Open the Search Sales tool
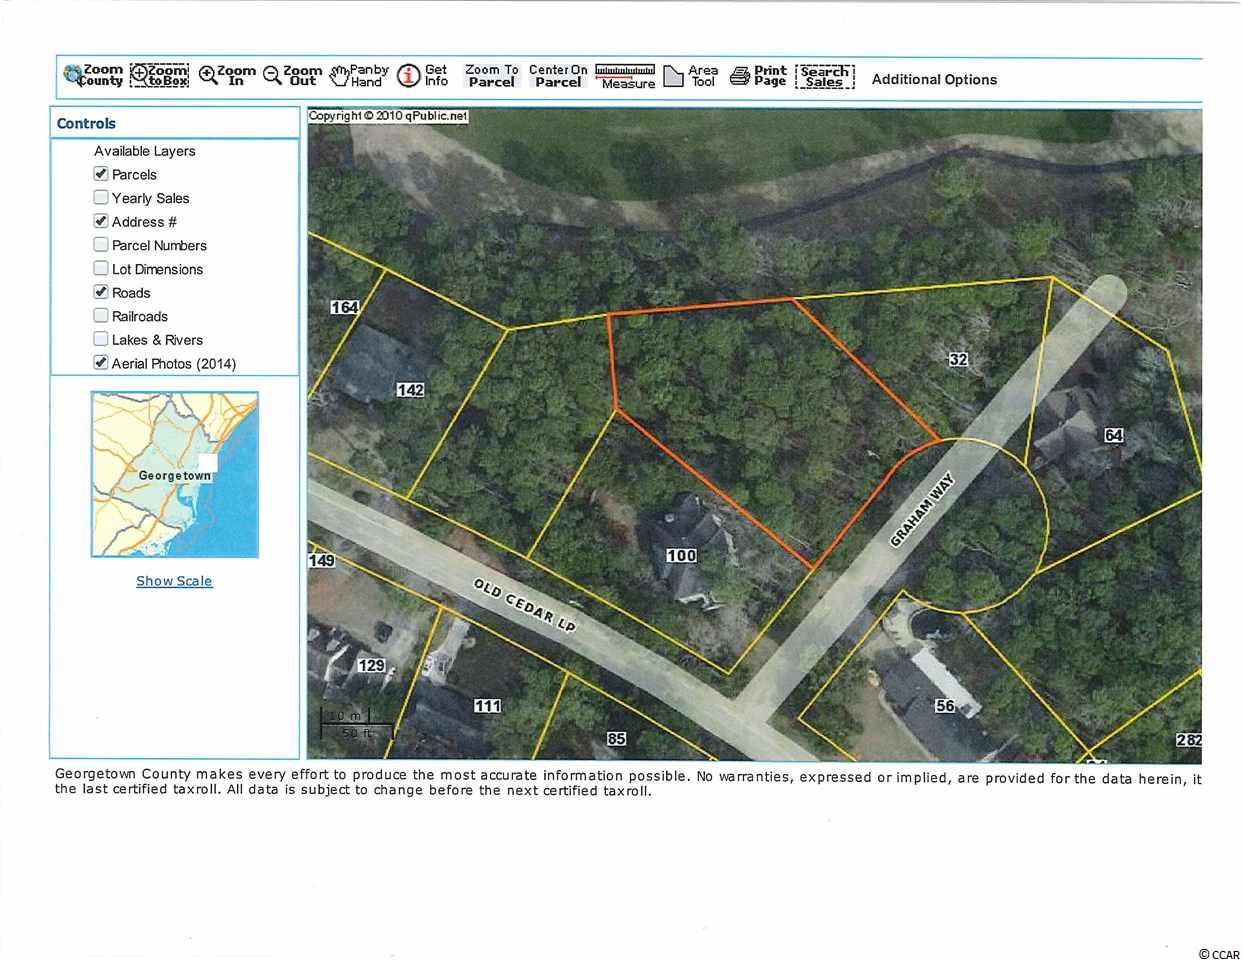This screenshot has height=960, width=1242. (x=824, y=77)
